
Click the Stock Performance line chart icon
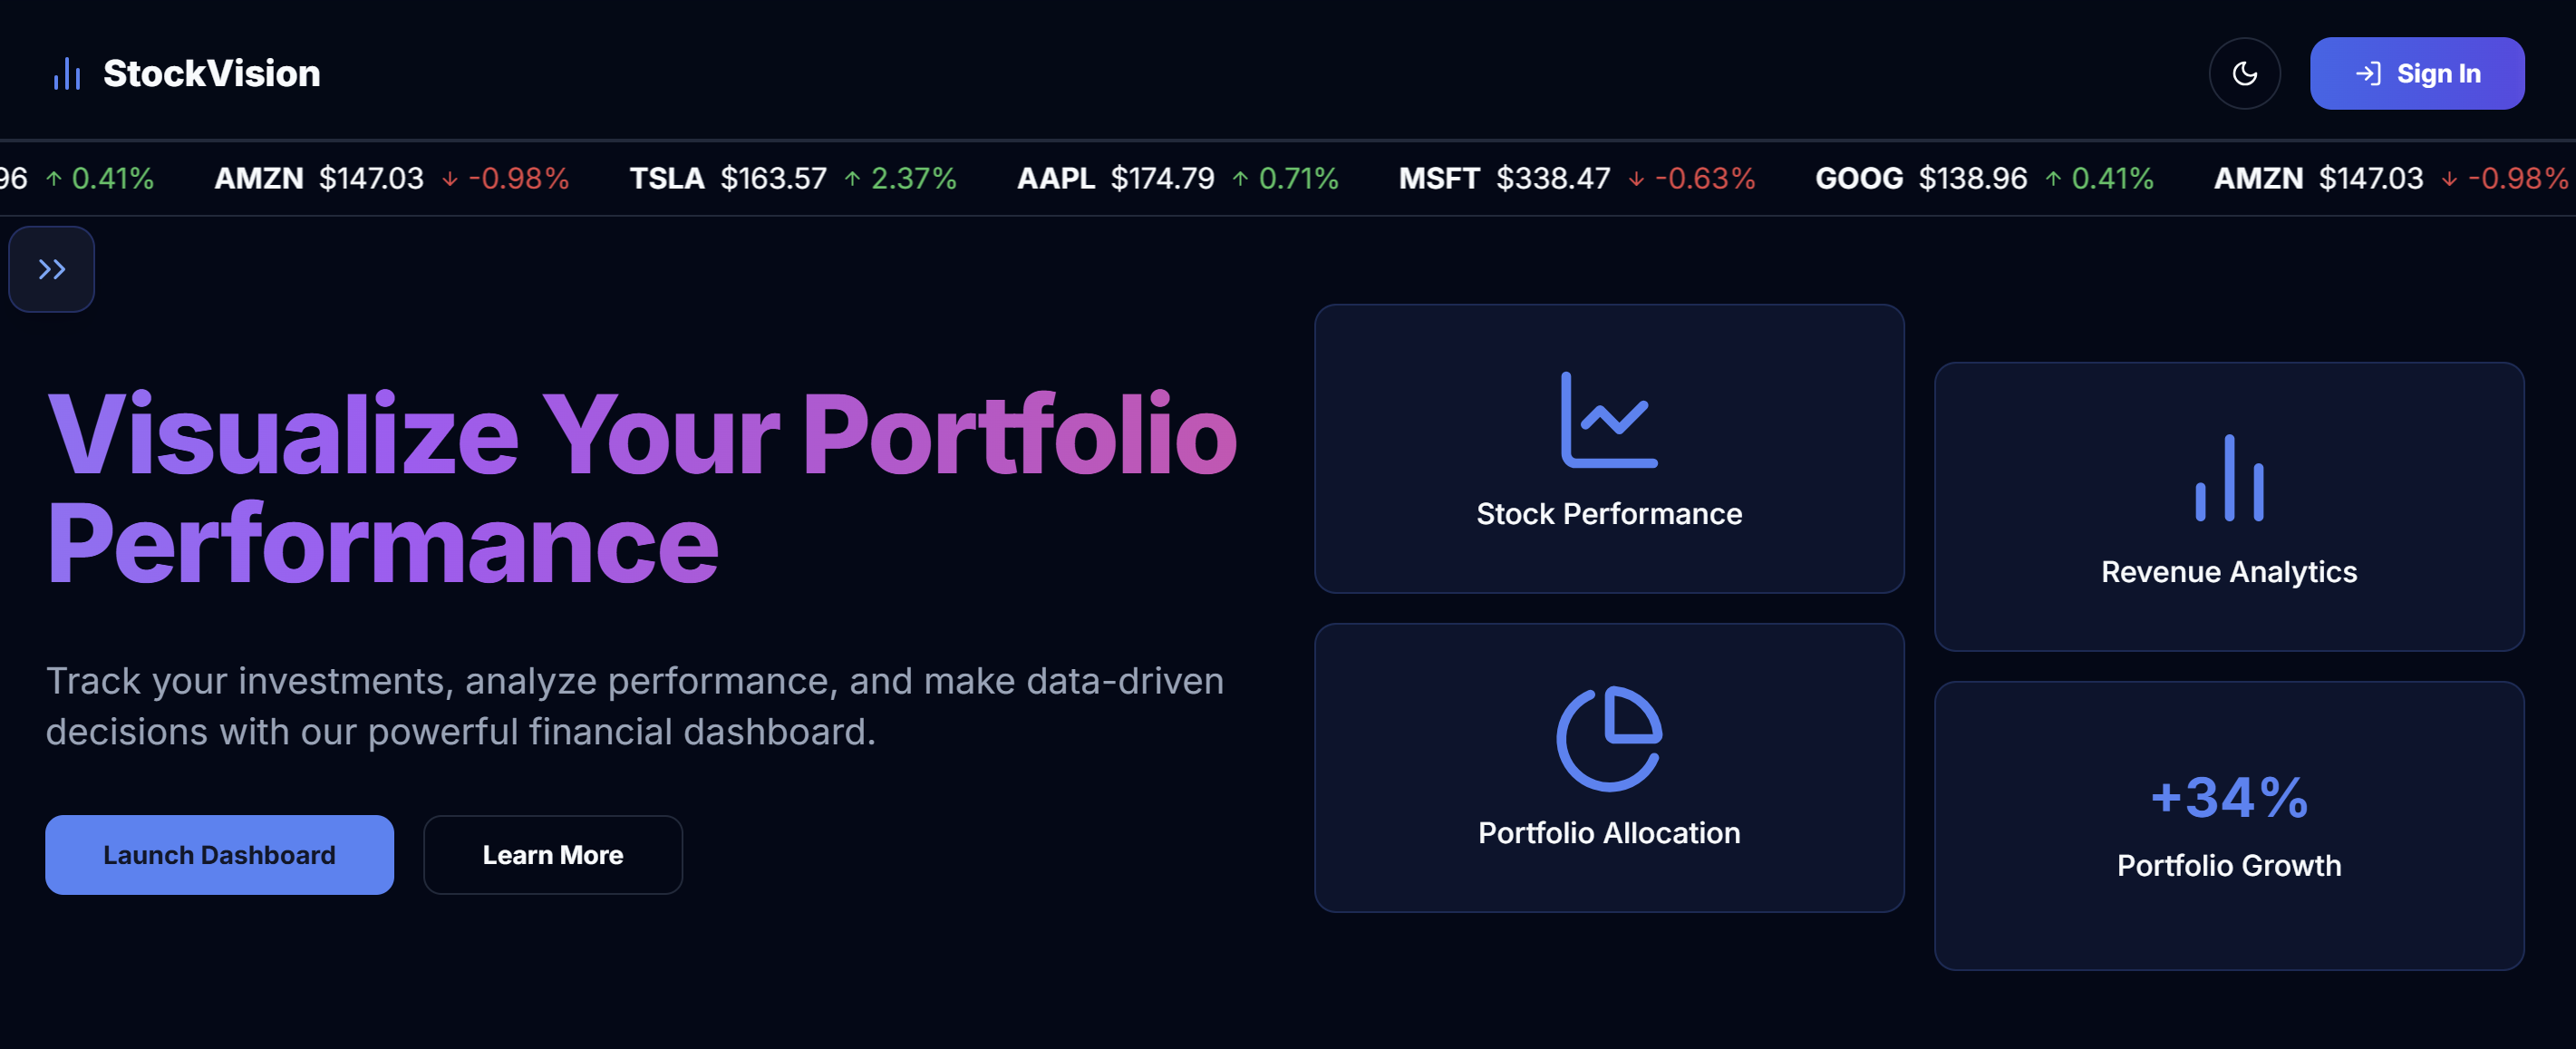coord(1609,419)
